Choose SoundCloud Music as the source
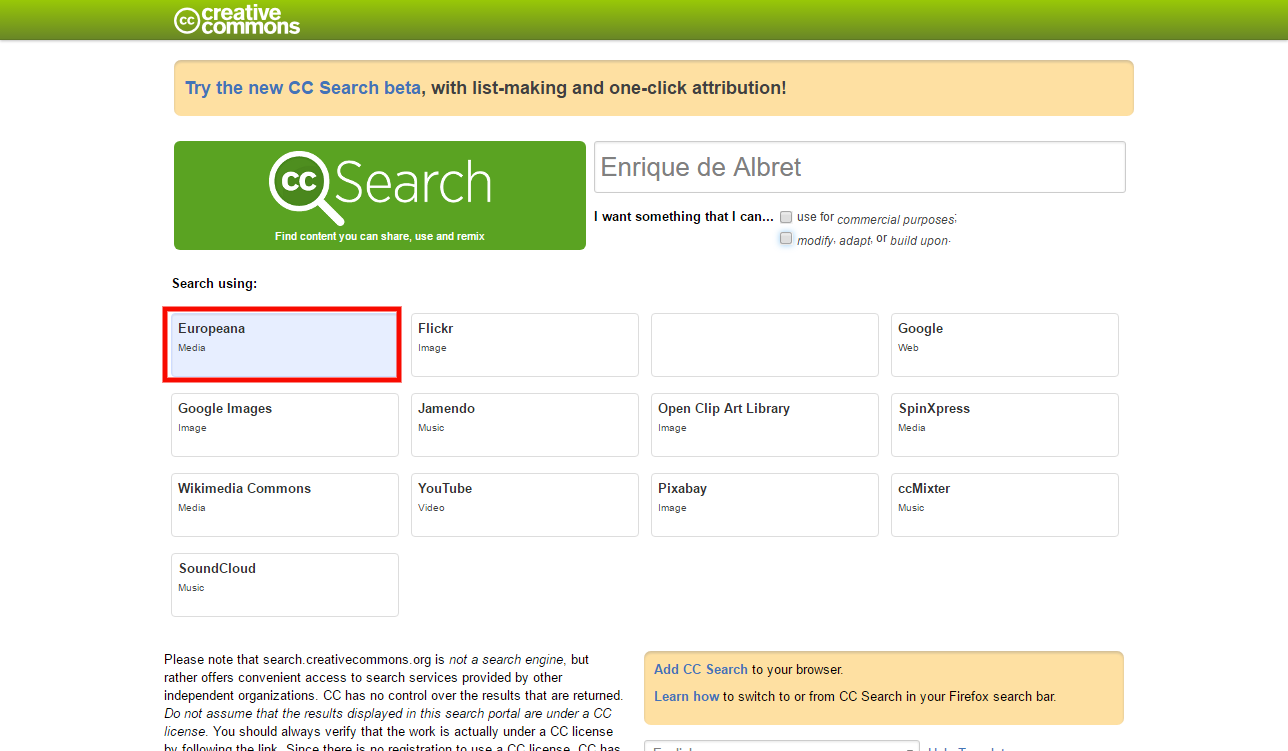Image resolution: width=1288 pixels, height=751 pixels. click(285, 585)
